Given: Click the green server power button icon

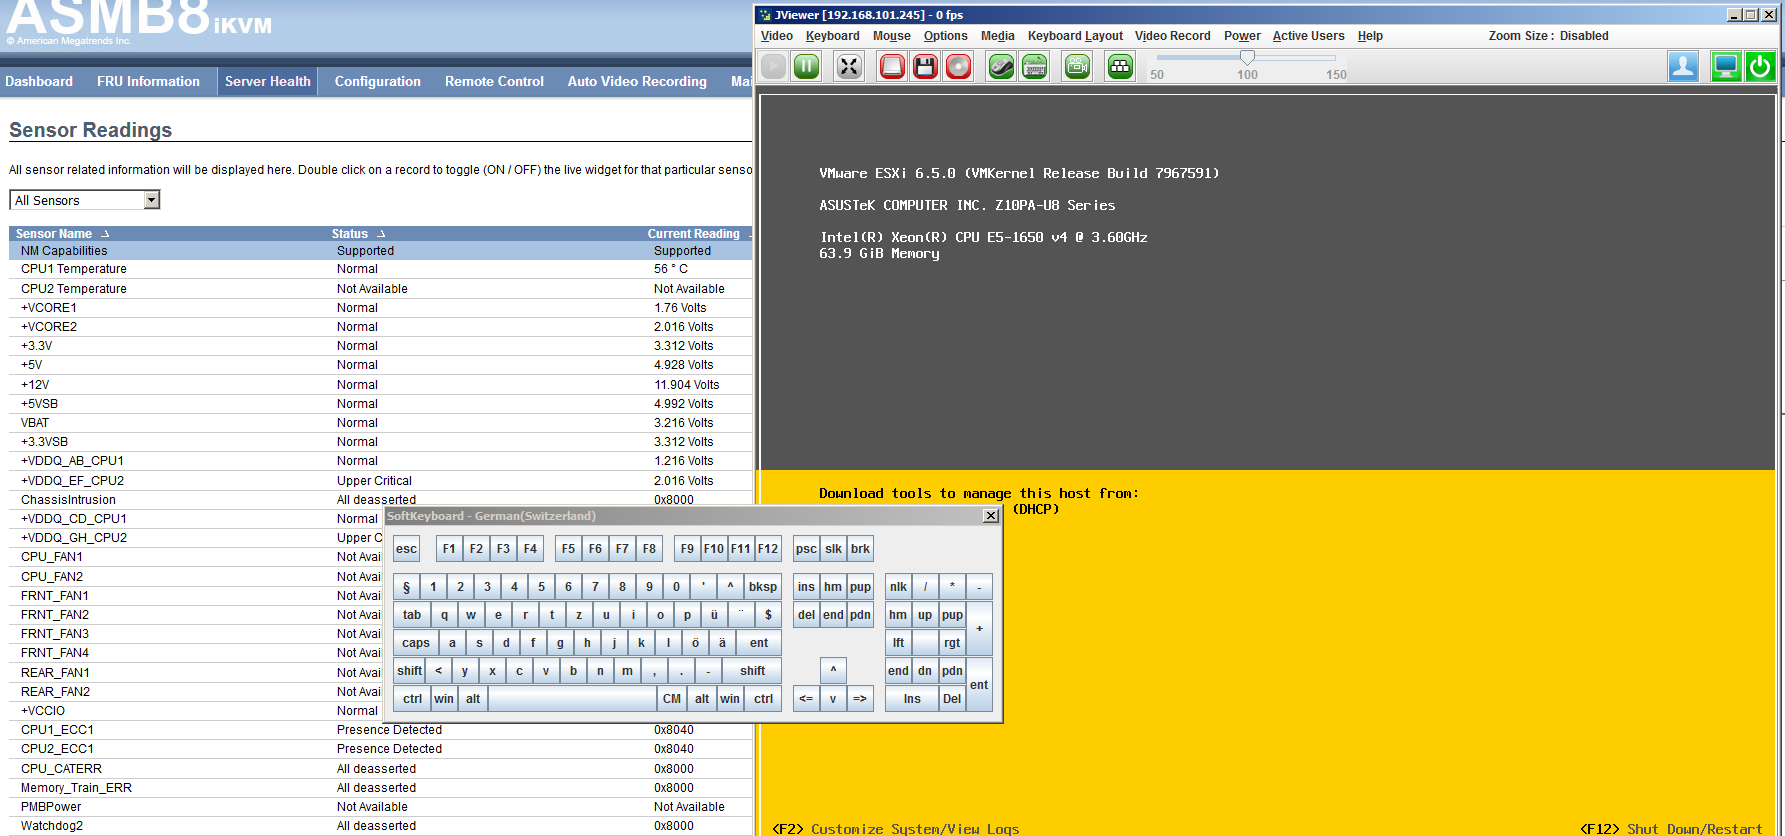Looking at the screenshot, I should [1759, 67].
